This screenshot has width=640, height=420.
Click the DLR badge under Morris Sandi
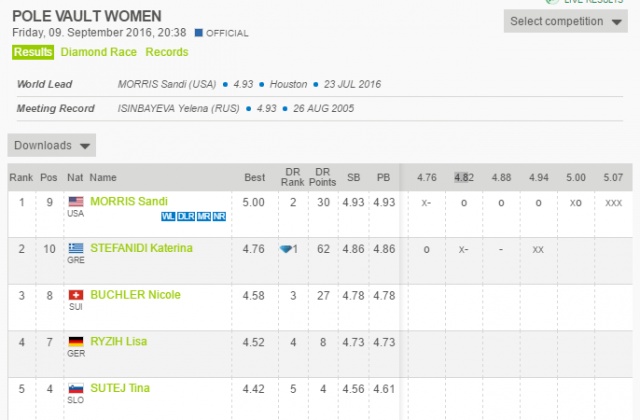pos(185,216)
